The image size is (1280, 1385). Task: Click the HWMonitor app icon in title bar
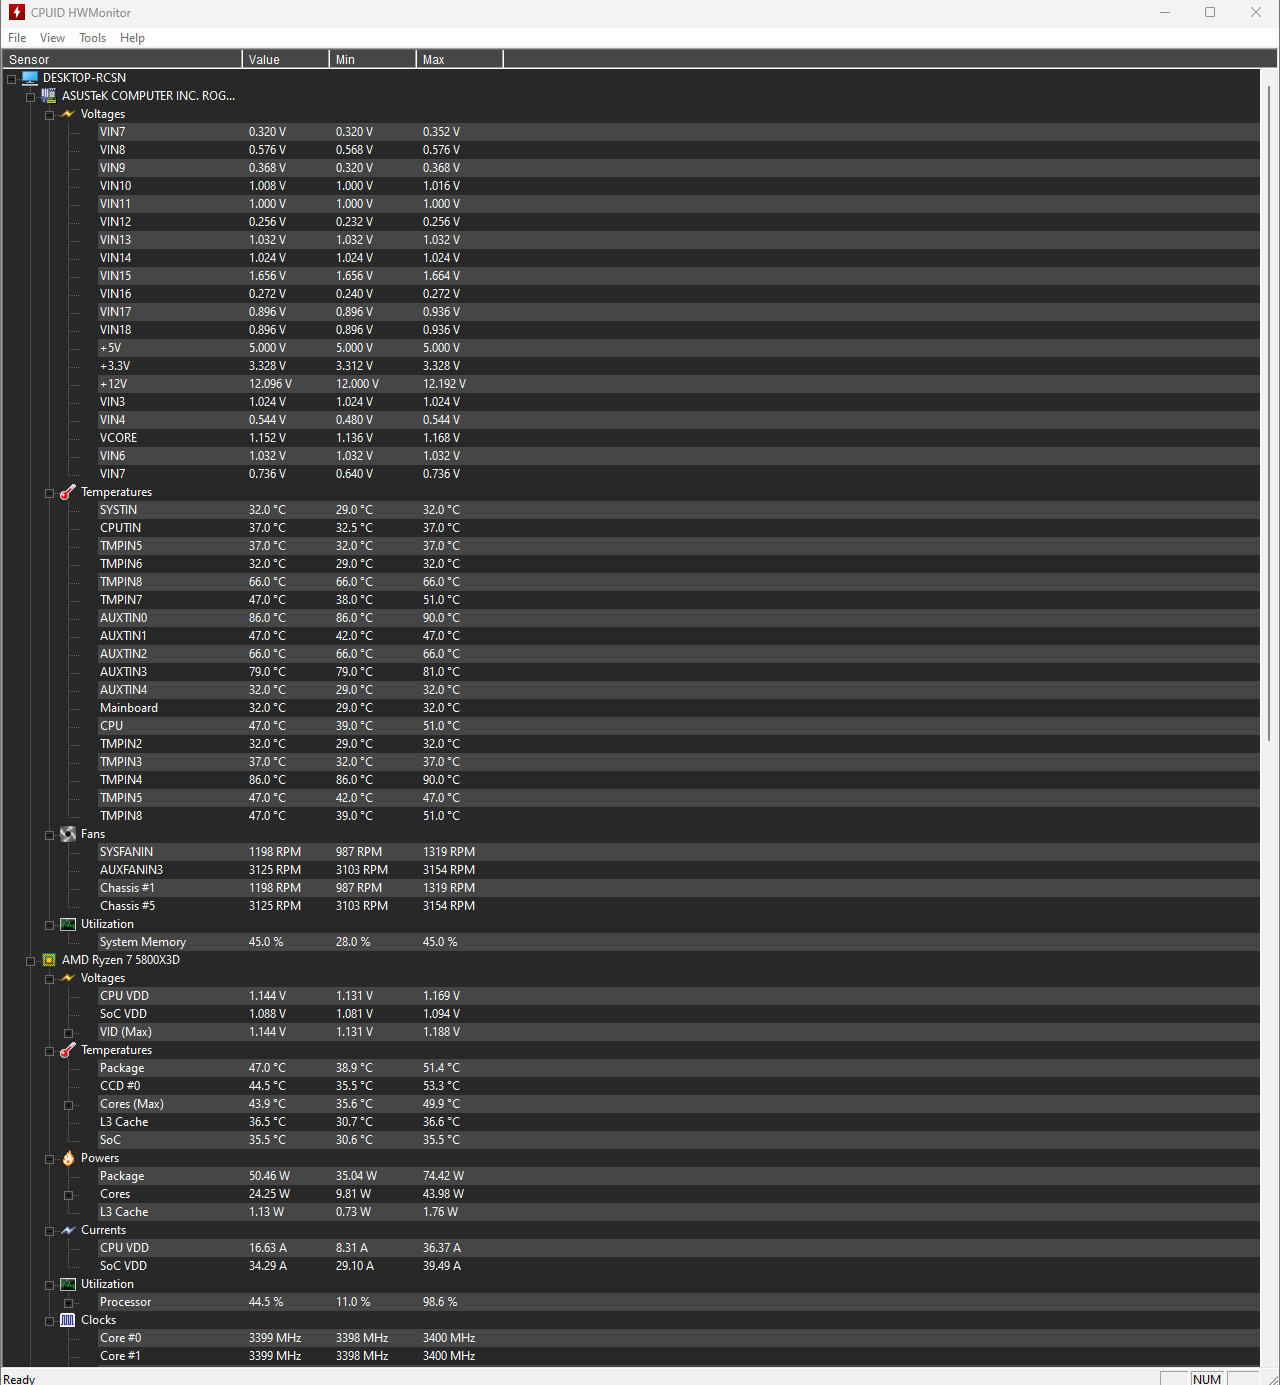[16, 12]
